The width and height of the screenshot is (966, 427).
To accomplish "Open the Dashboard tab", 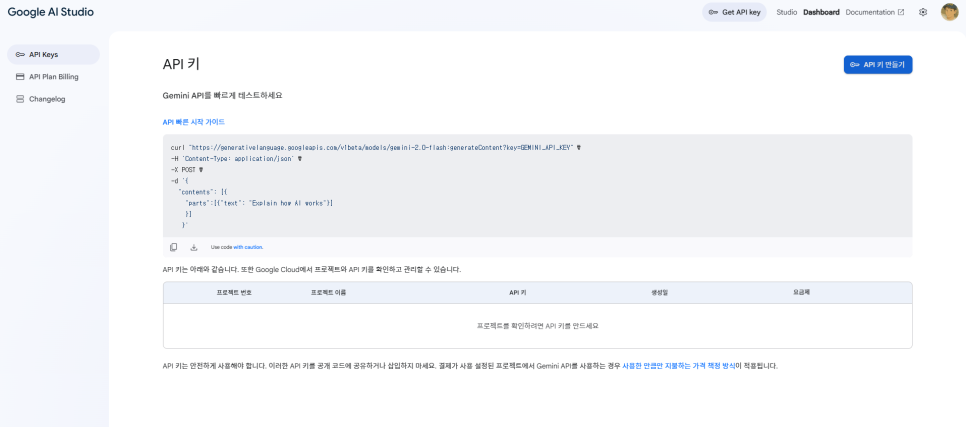I will pos(821,12).
